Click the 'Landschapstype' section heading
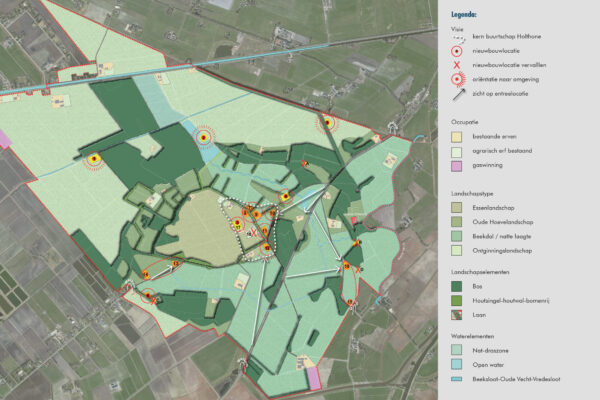The image size is (600, 400). (x=472, y=194)
